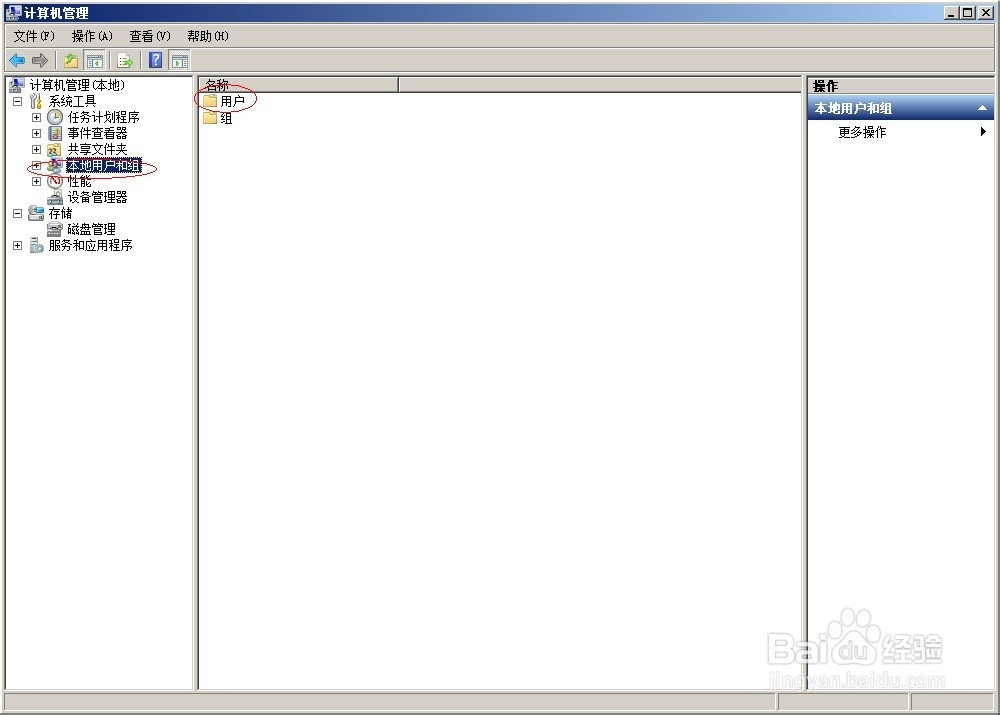The height and width of the screenshot is (715, 1000).
Task: Collapse the 系统工具 tree node
Action: [17, 101]
